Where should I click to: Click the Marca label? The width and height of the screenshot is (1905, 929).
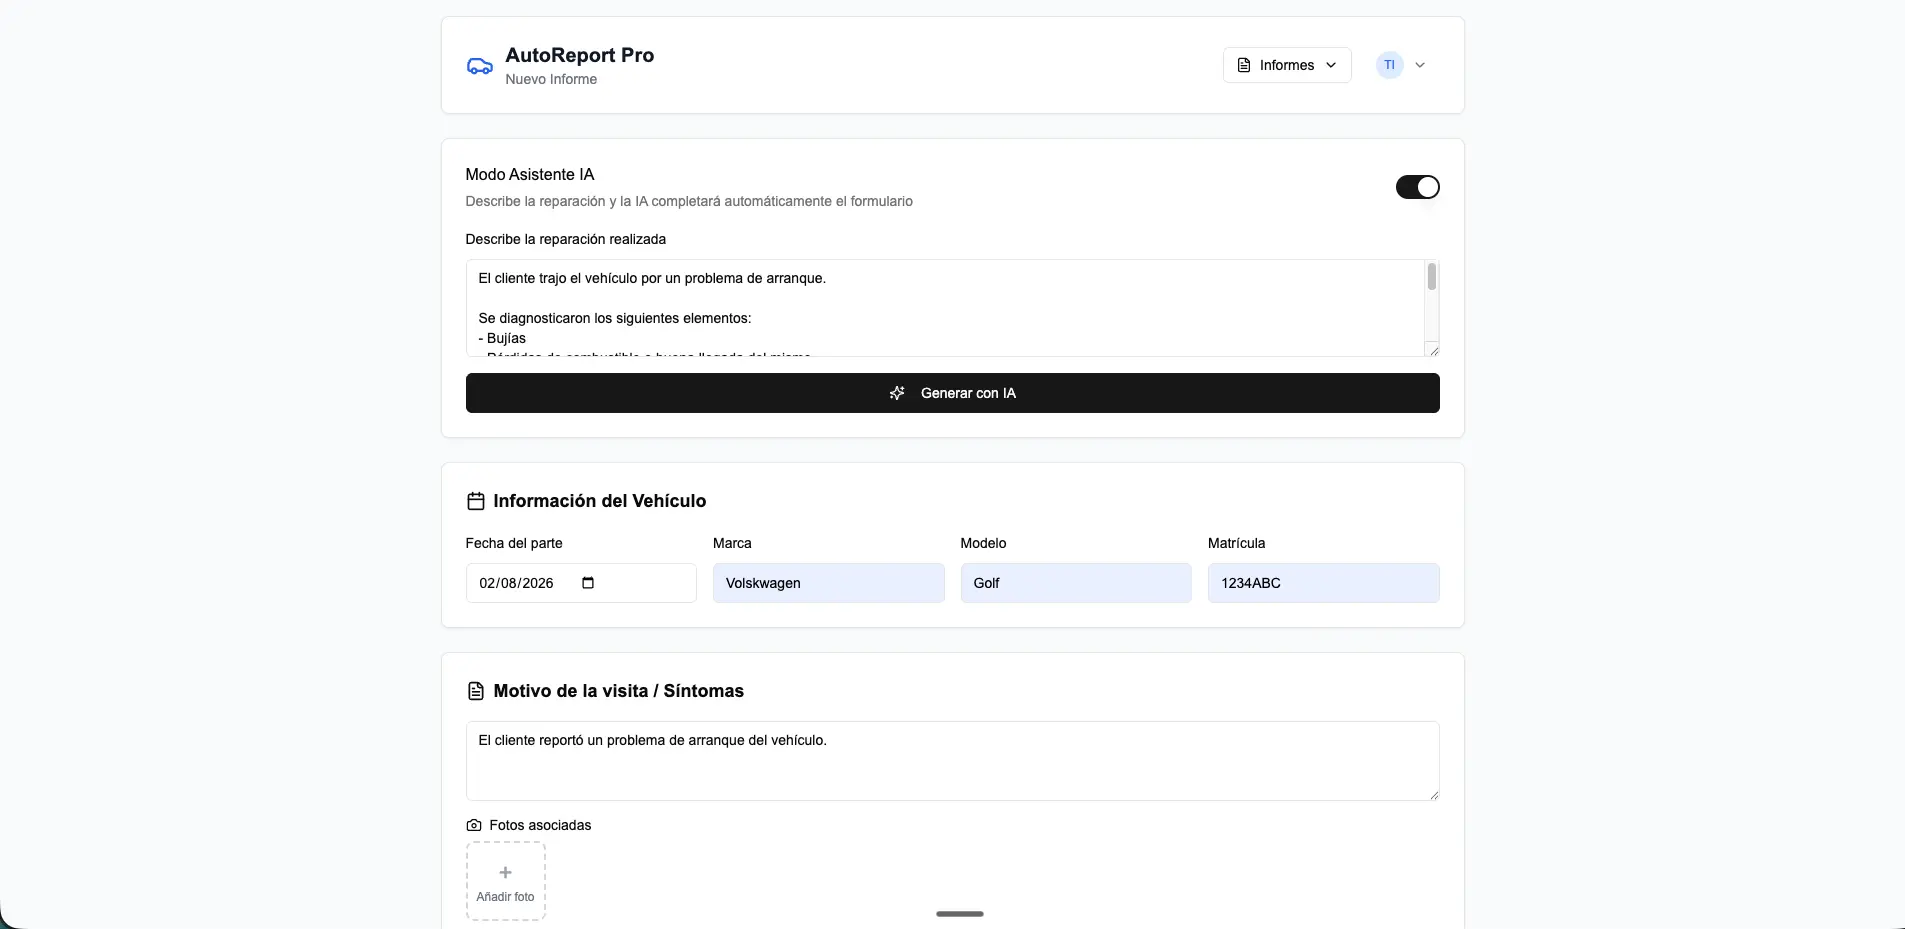[732, 543]
